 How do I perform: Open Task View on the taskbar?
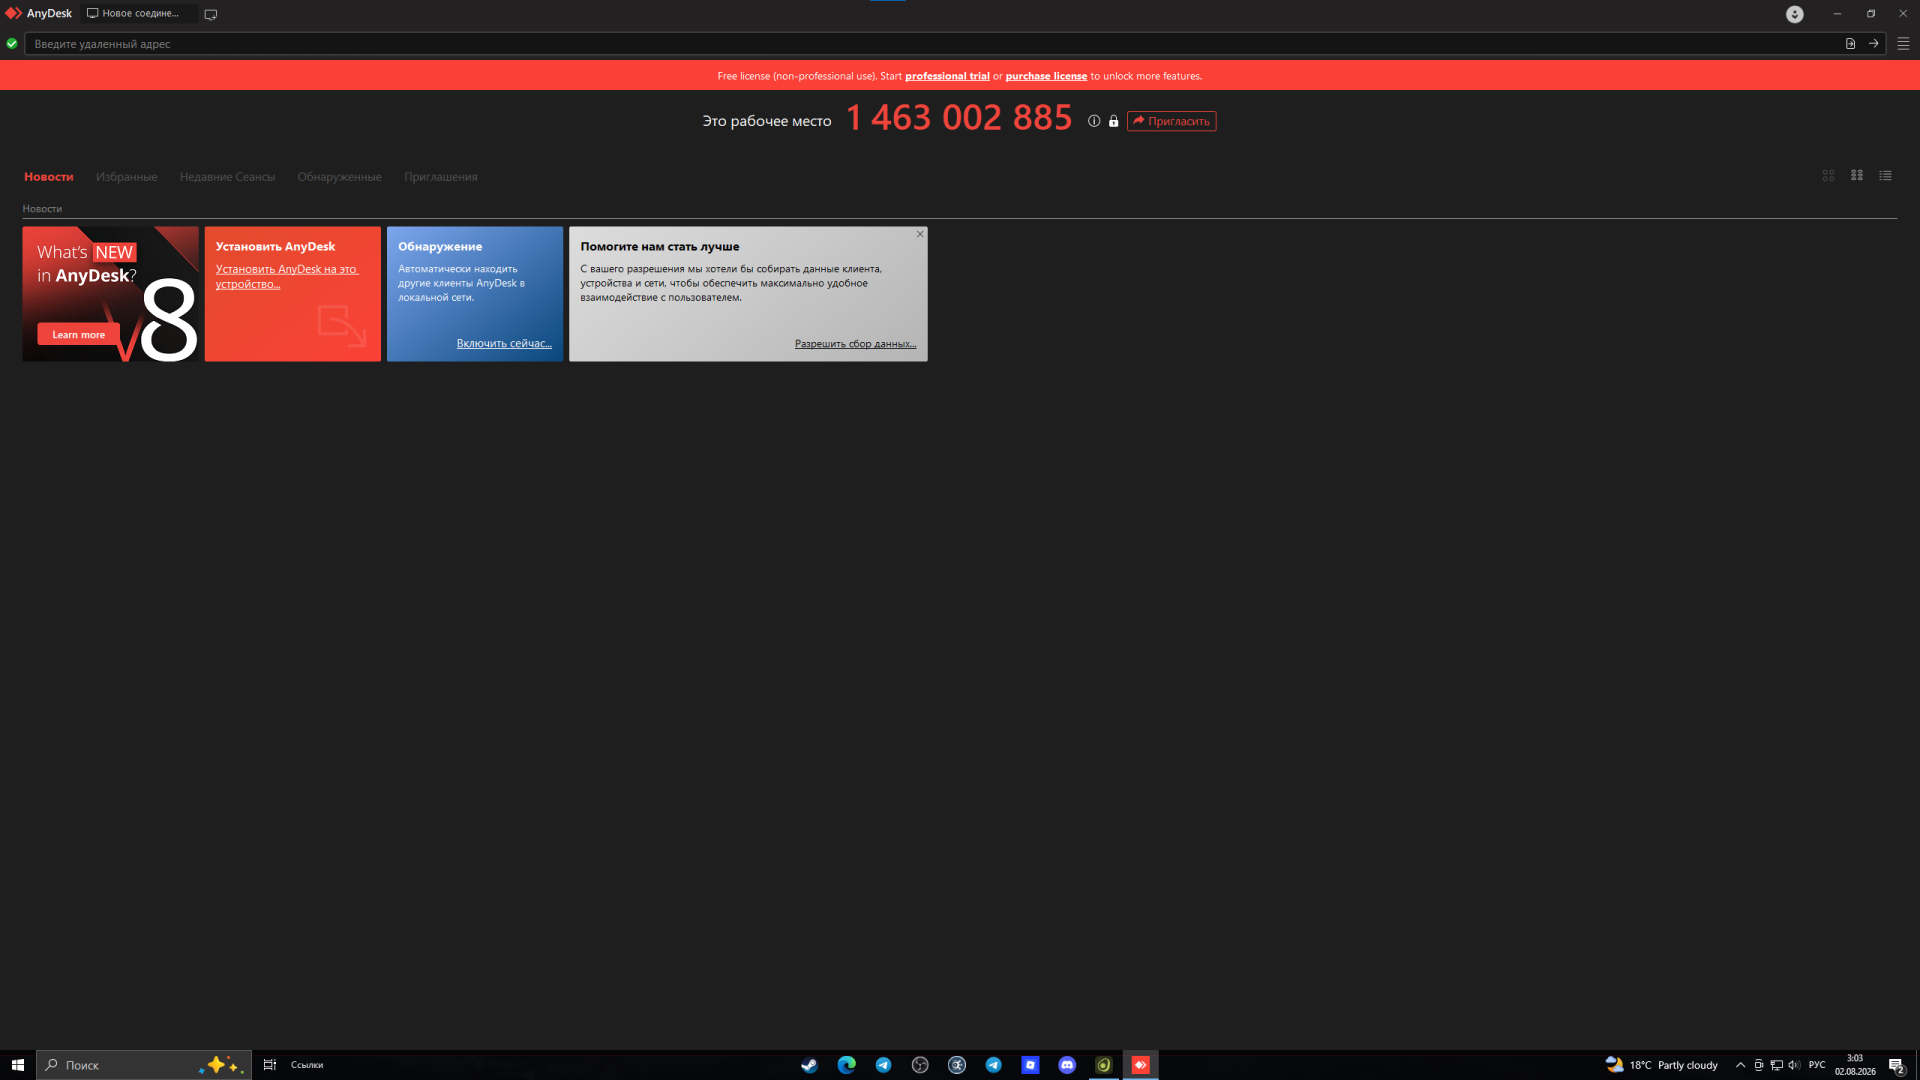(269, 1065)
